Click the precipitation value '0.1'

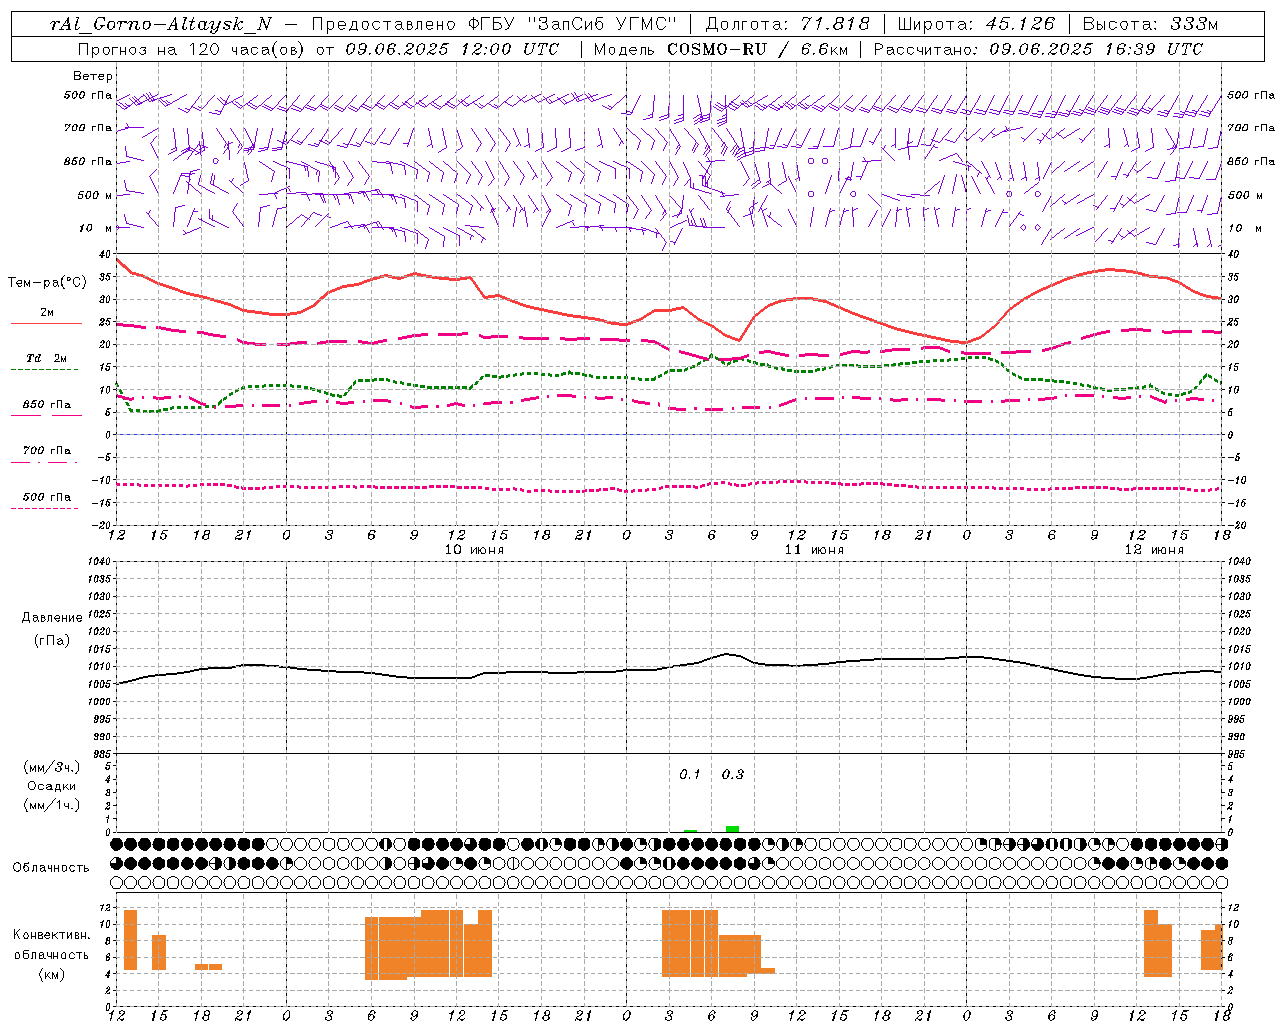click(690, 775)
